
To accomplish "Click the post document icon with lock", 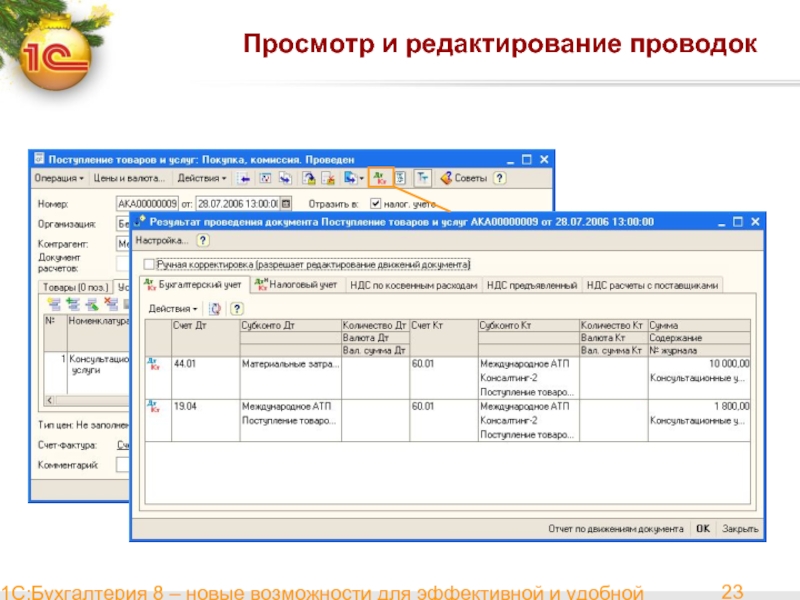I will click(x=309, y=179).
